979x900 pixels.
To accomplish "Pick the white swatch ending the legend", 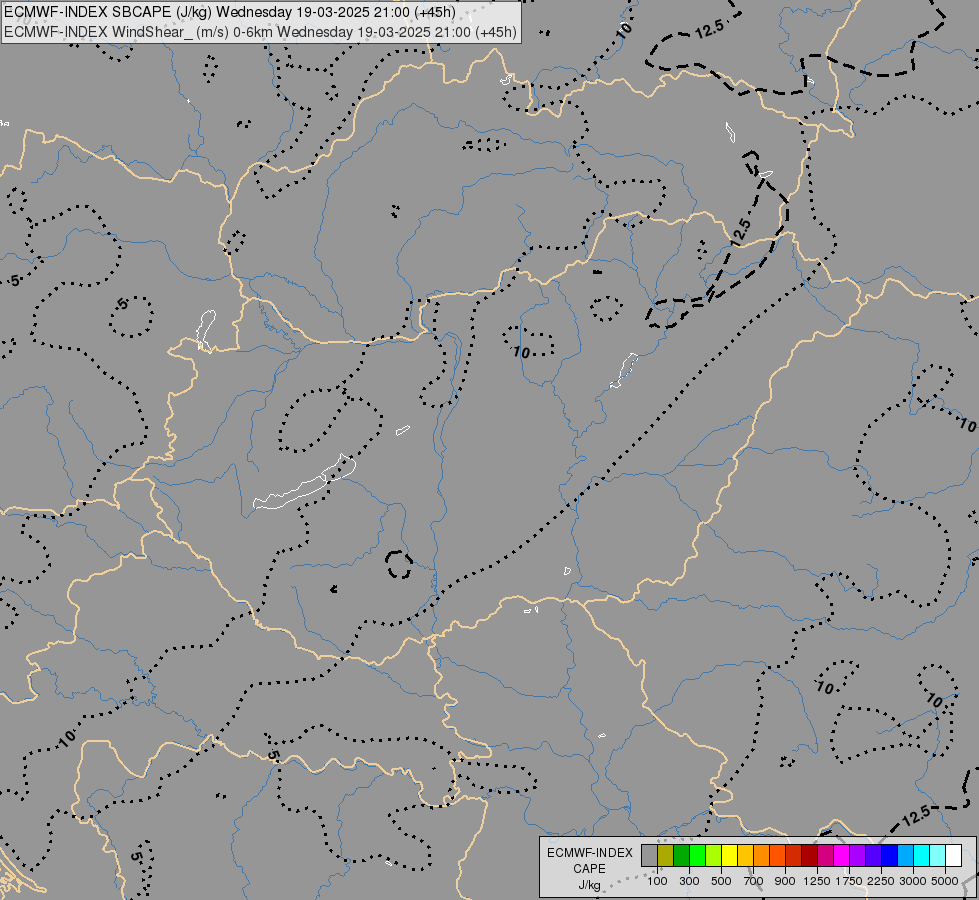I will (953, 855).
